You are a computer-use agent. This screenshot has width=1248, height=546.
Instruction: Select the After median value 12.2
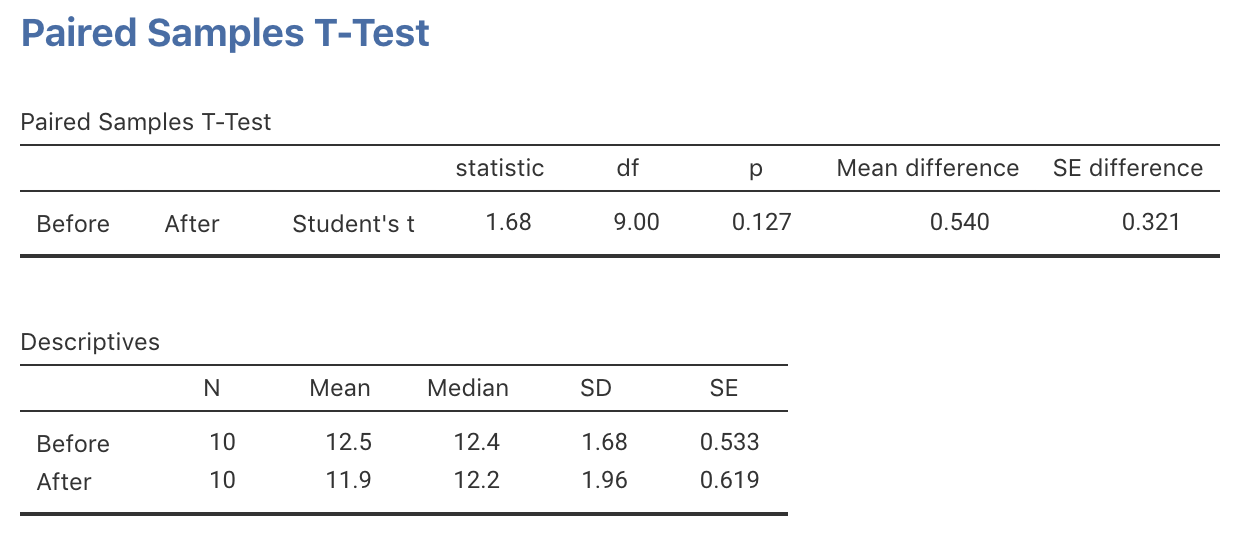(476, 480)
